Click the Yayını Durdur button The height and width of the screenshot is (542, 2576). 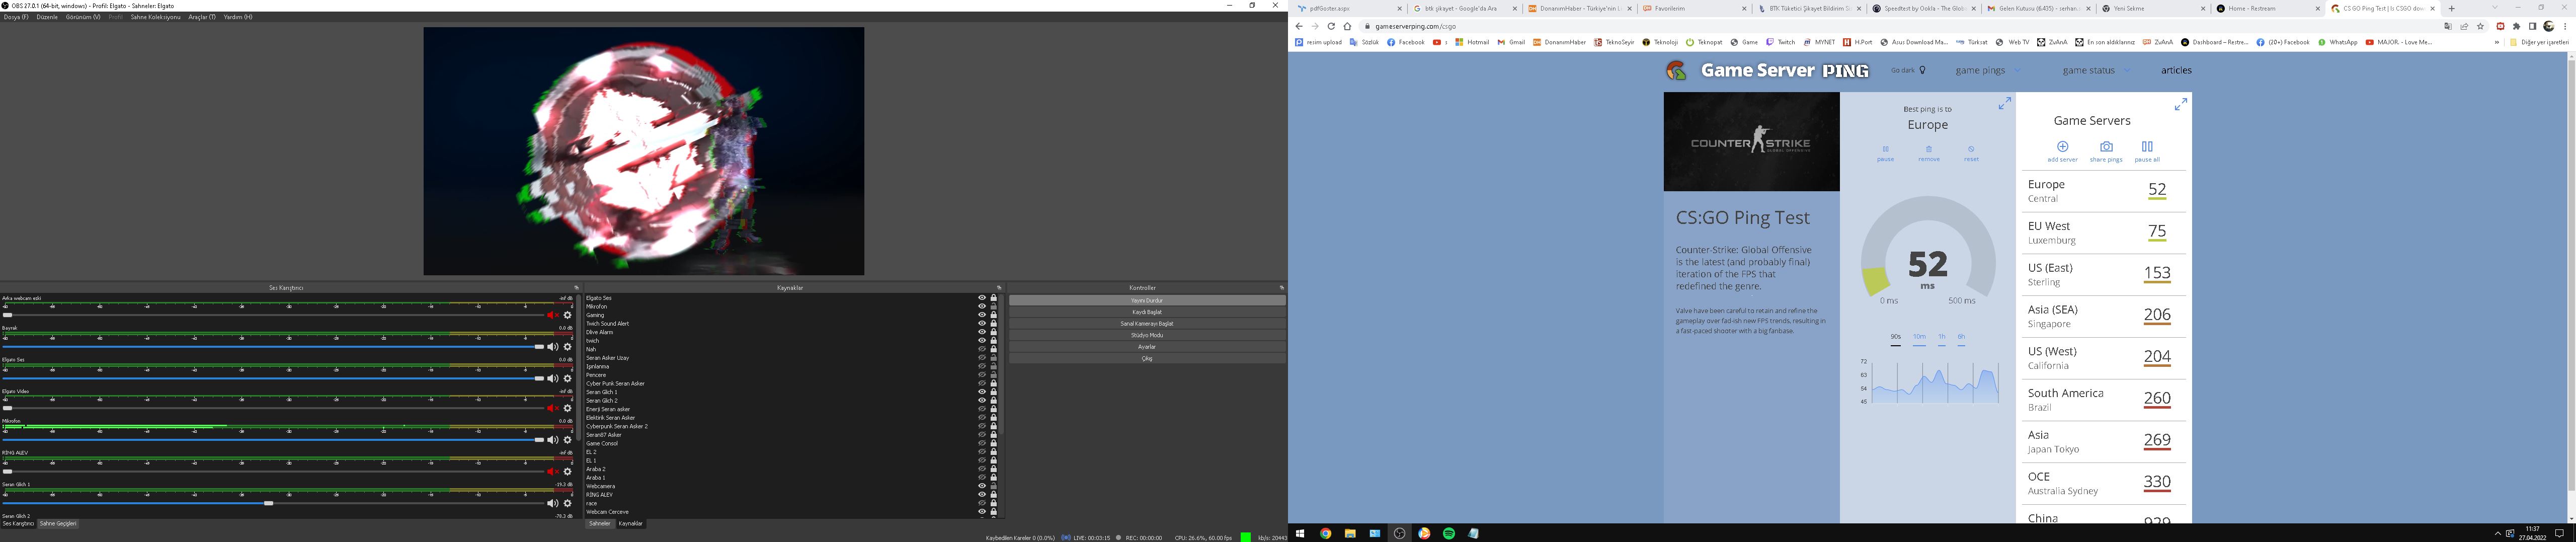click(x=1146, y=300)
